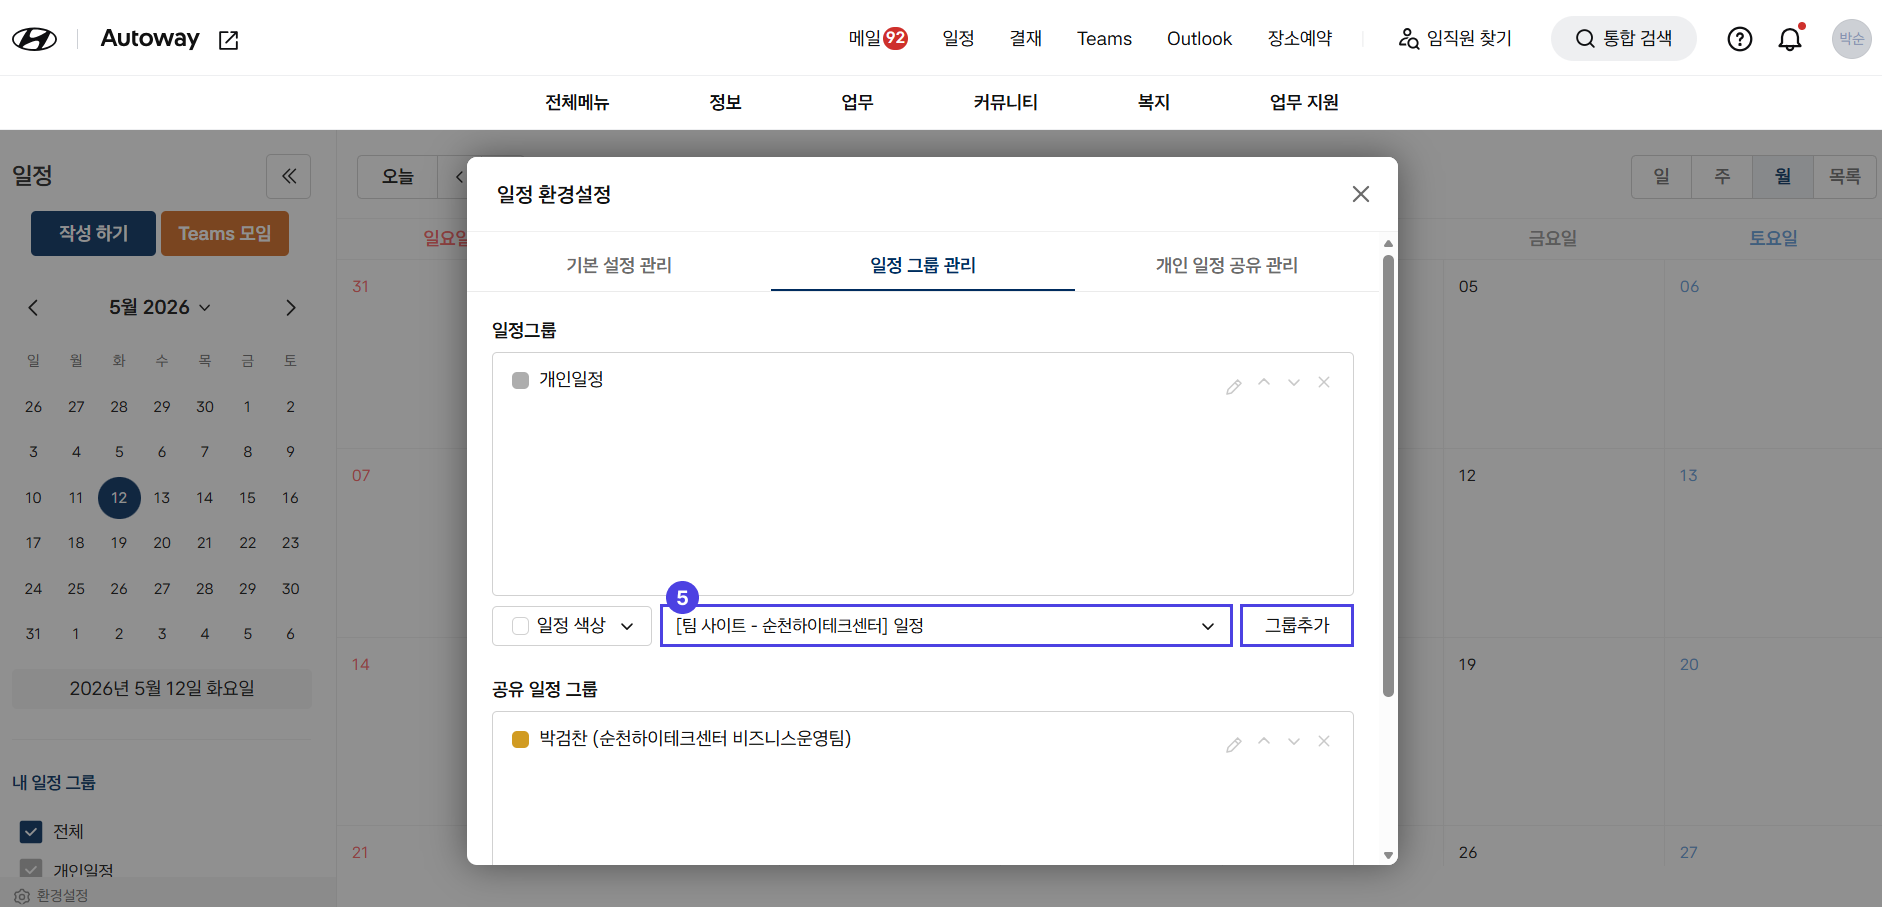Go to next month in mini calendar
Image resolution: width=1882 pixels, height=907 pixels.
tap(291, 308)
